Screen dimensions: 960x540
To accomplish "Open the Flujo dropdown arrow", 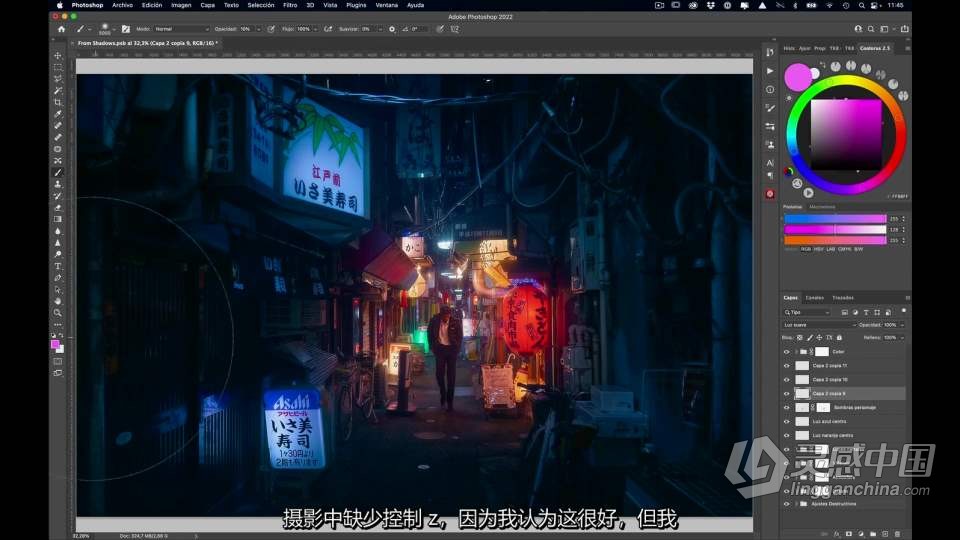I will point(315,29).
